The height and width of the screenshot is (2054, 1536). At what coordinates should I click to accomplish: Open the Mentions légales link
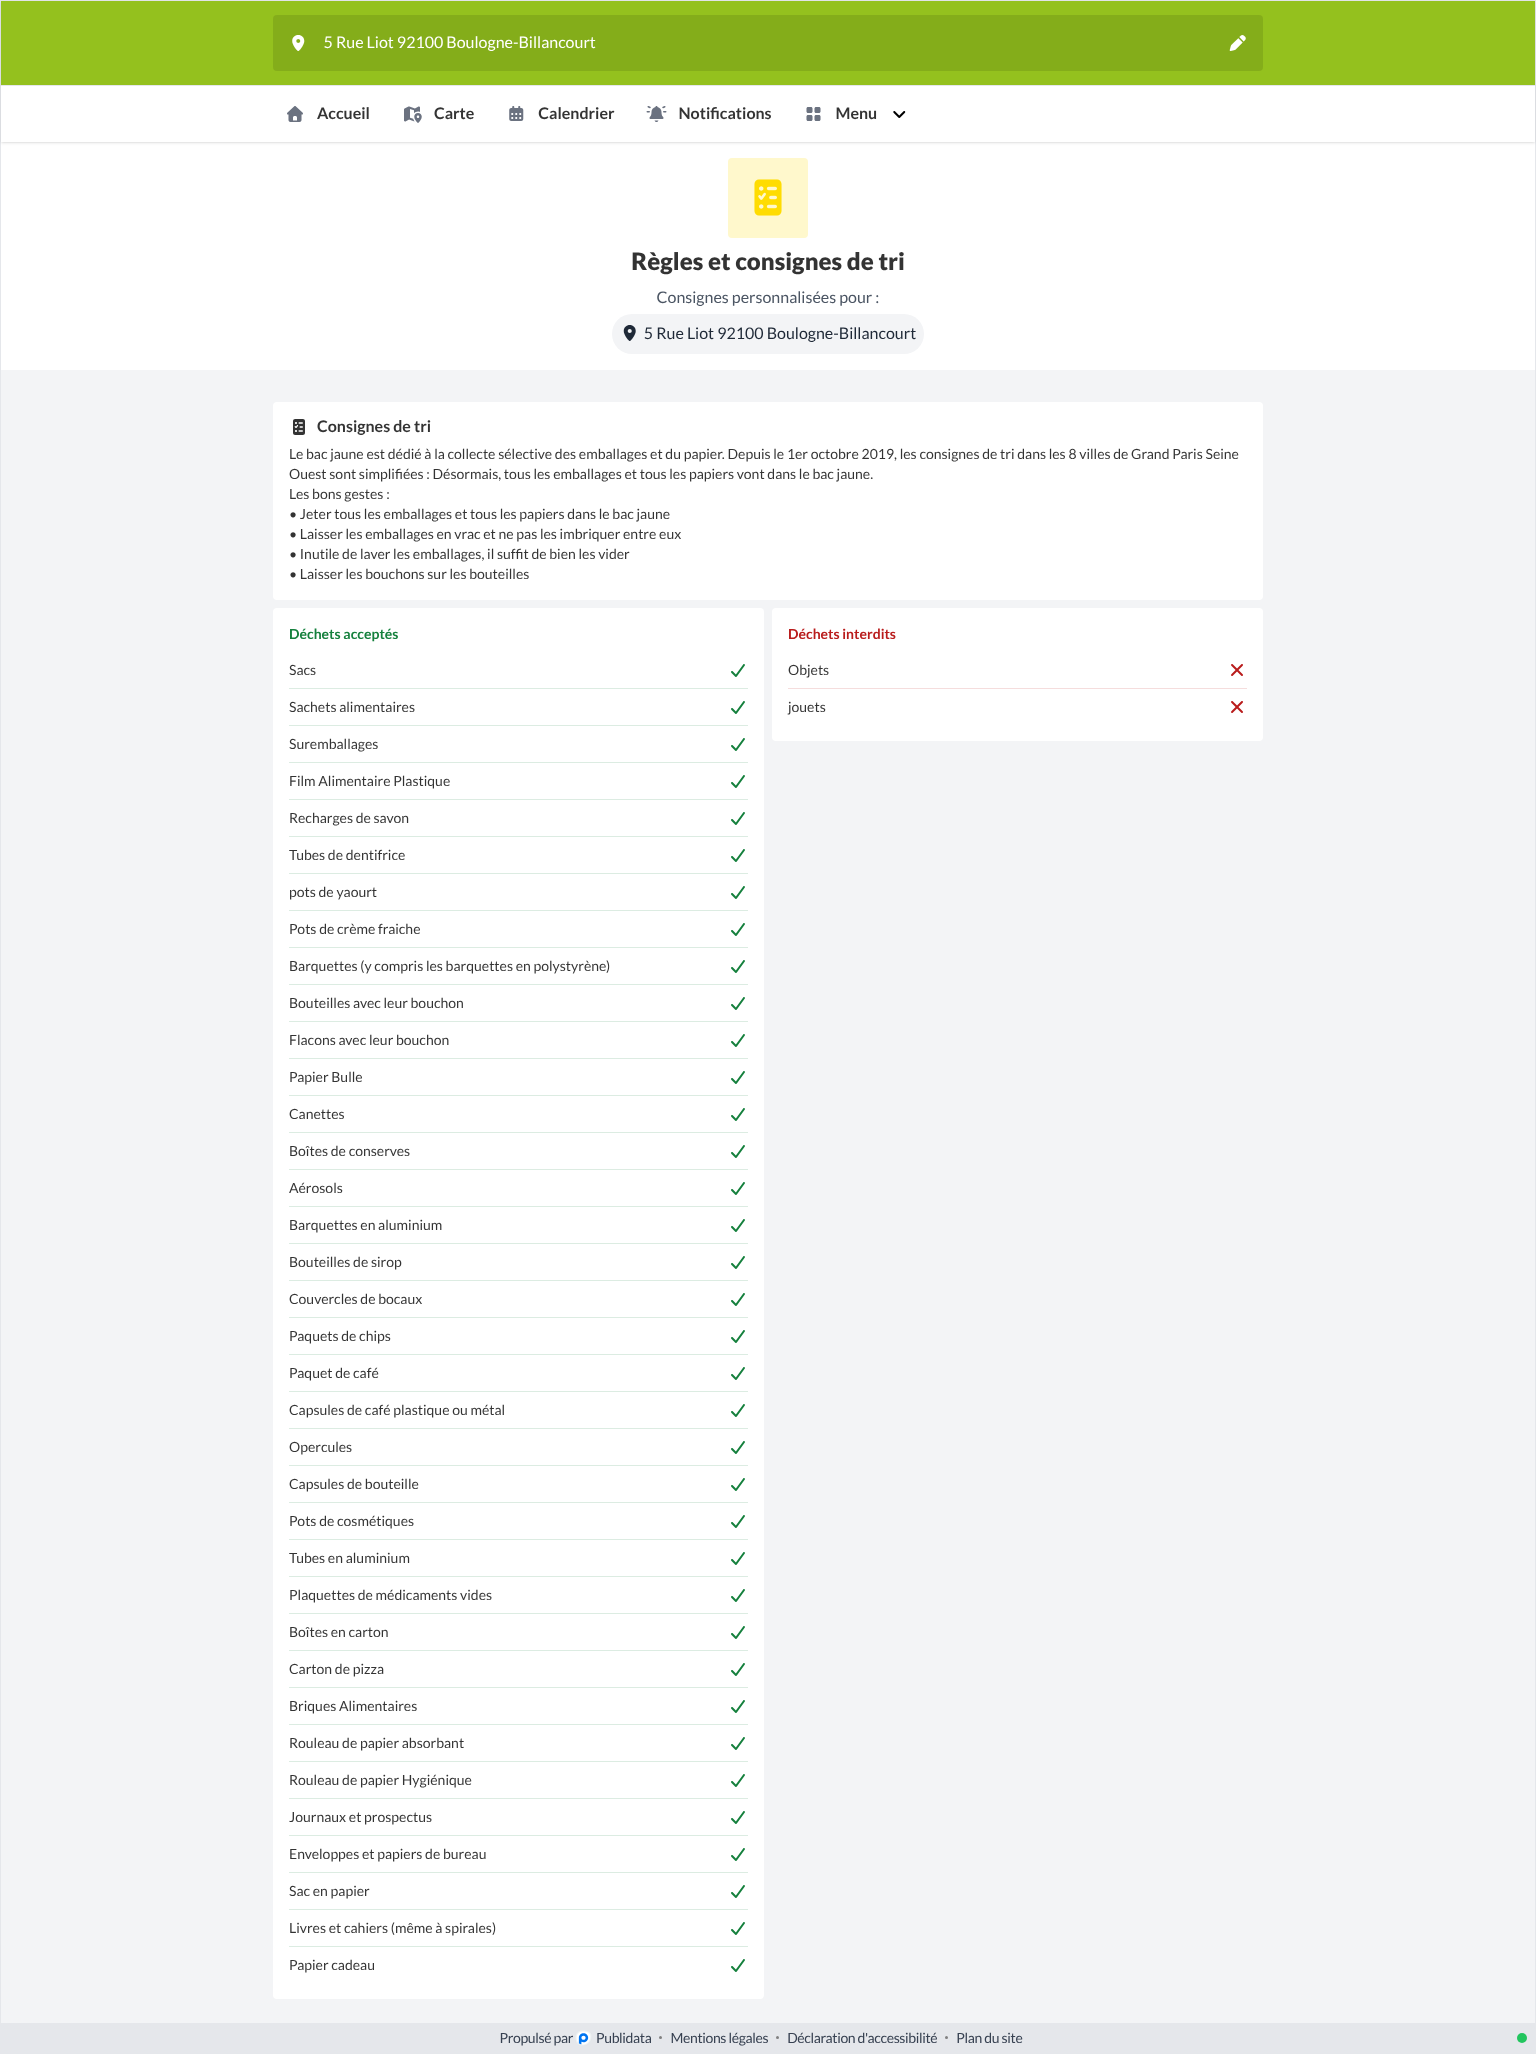tap(719, 2038)
